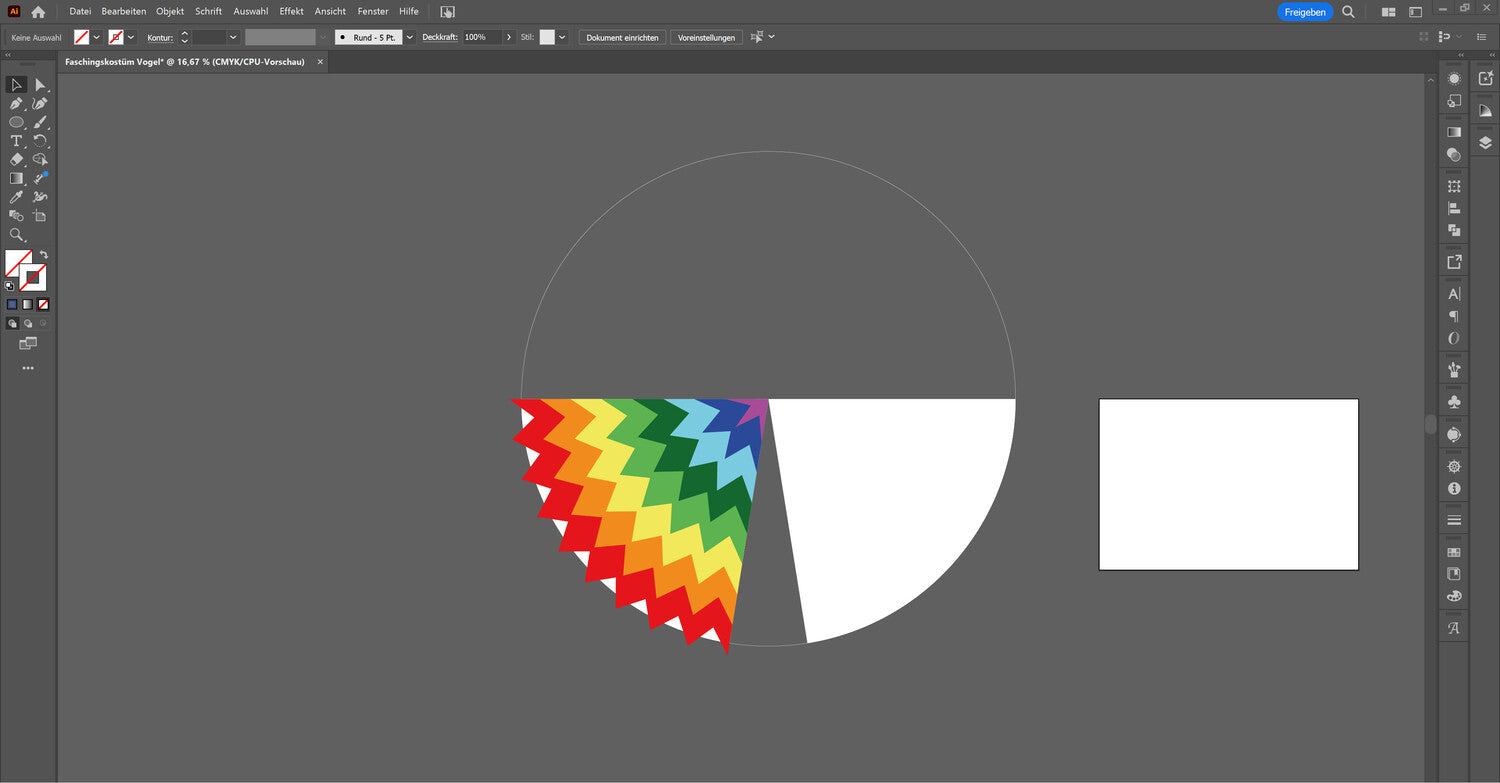Open the fill color dropdown

[97, 37]
